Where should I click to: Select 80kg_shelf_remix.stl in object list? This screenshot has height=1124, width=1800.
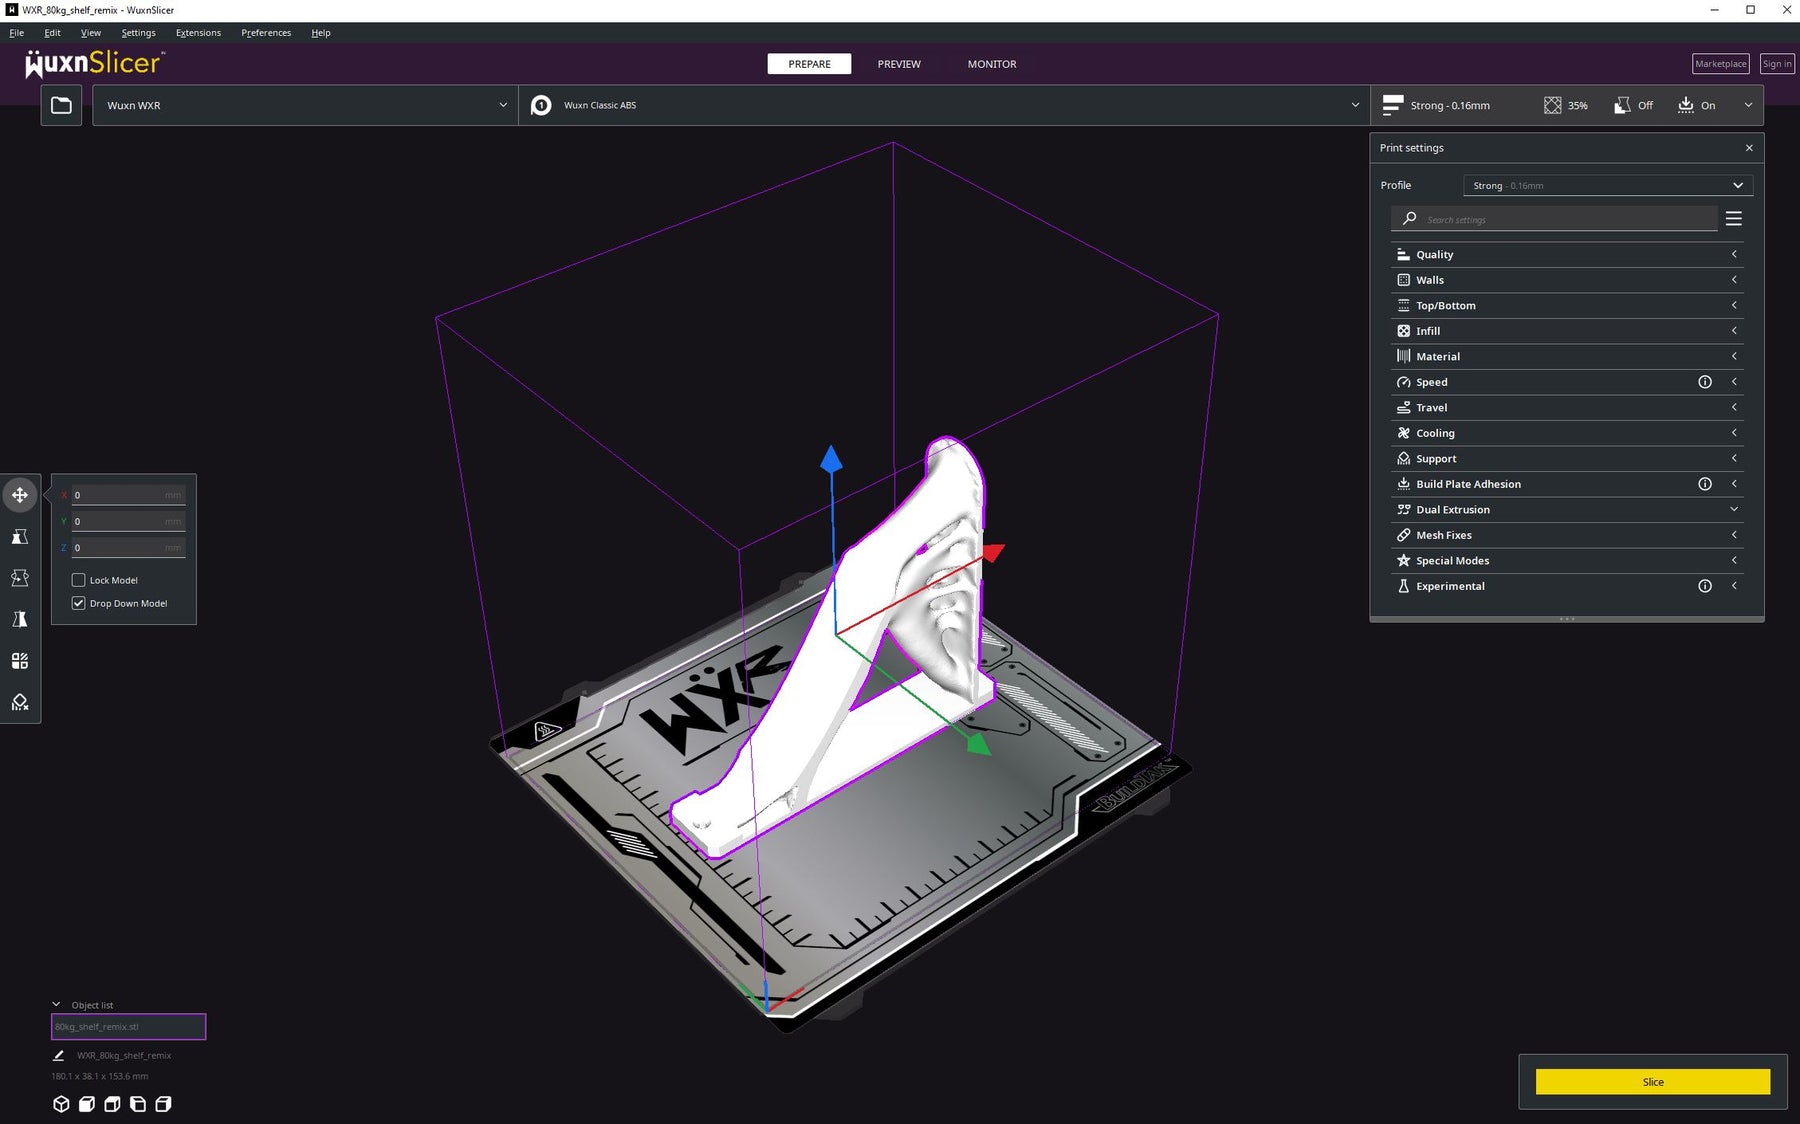[128, 1027]
